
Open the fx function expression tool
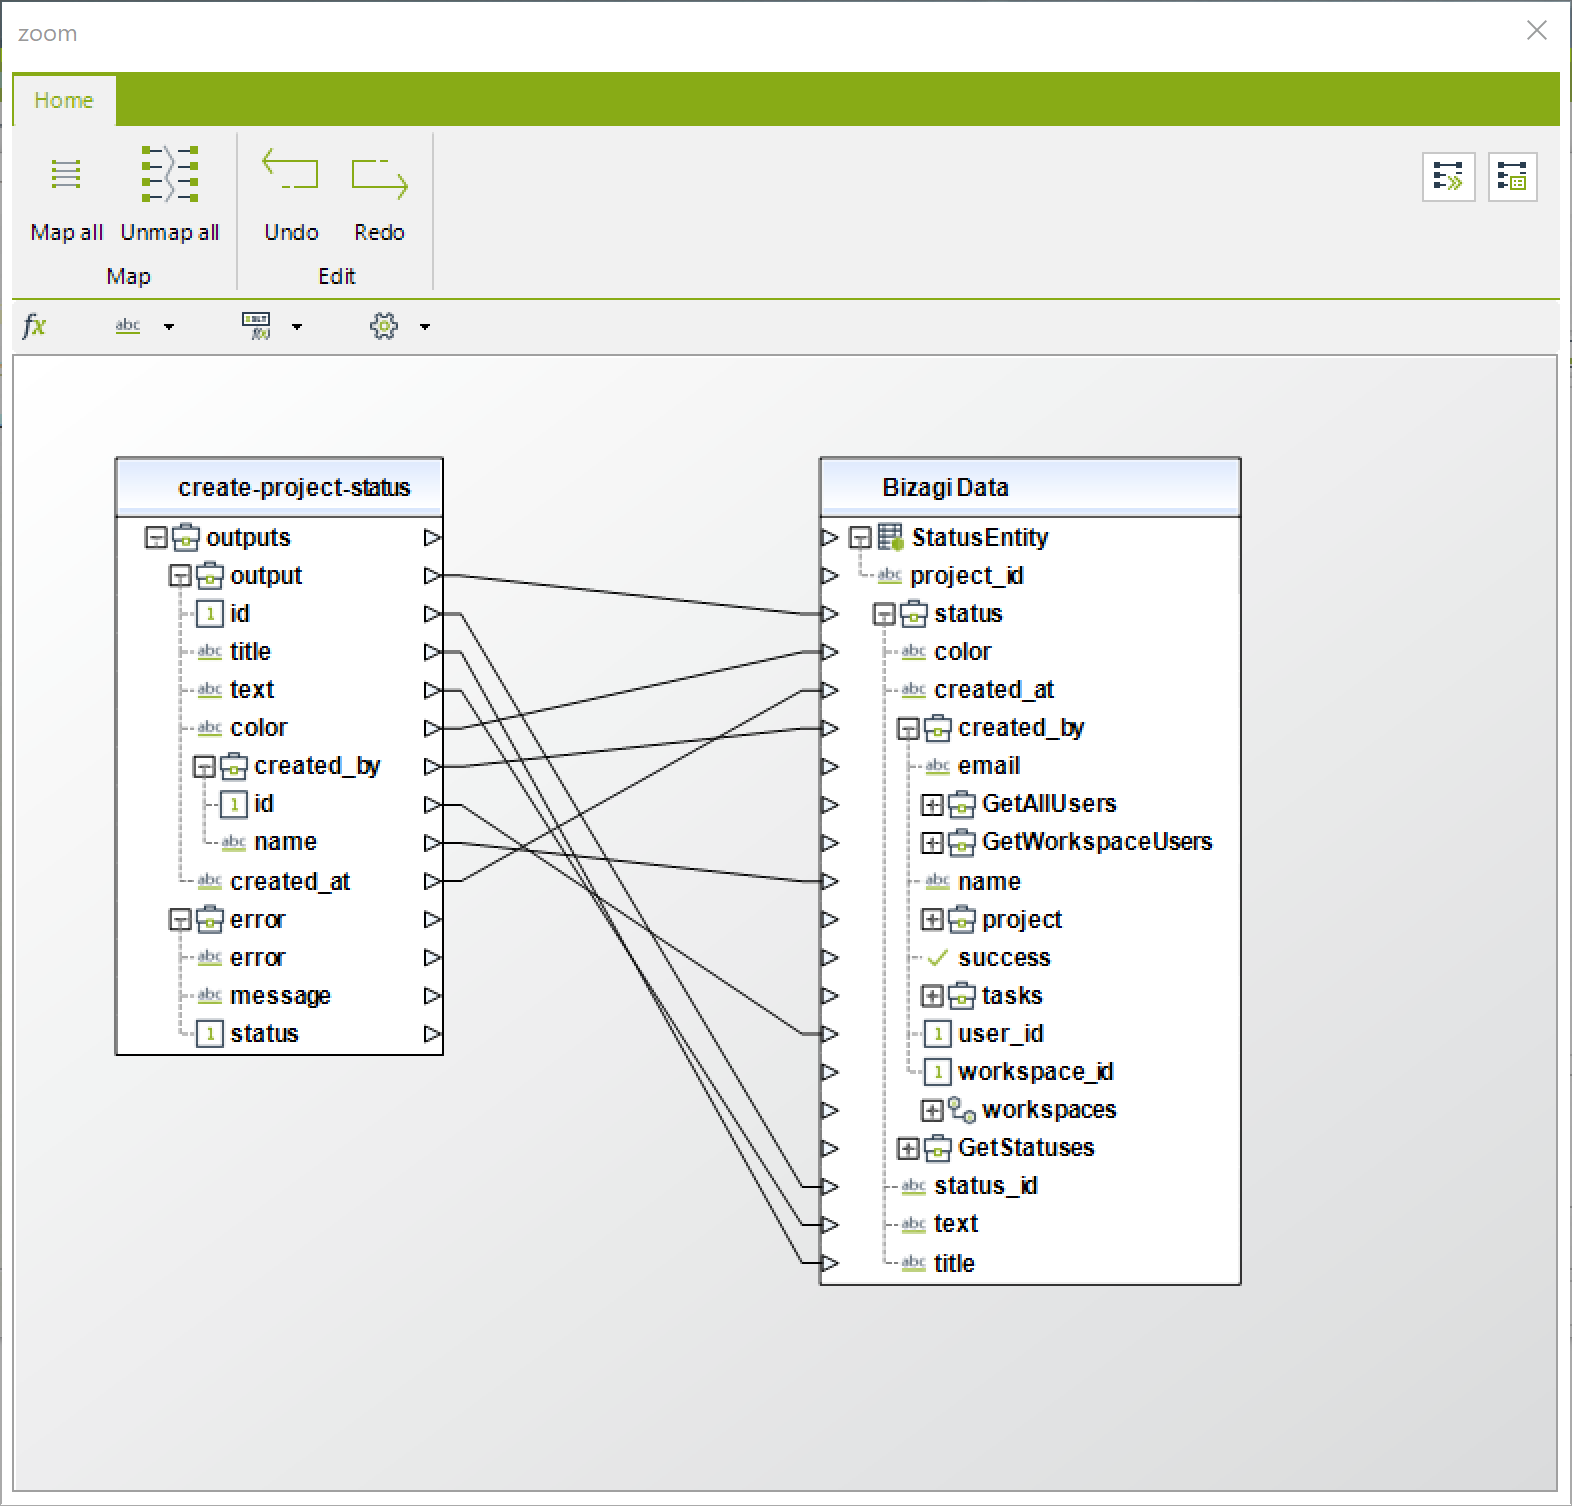[x=34, y=325]
